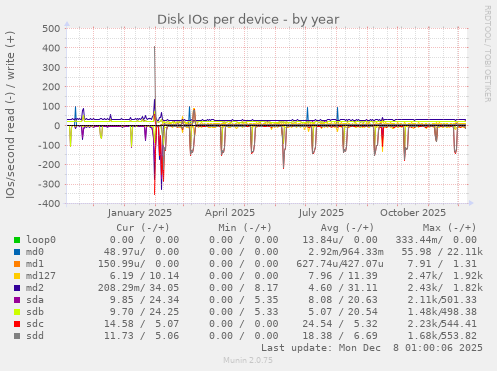Click the 'January 2025' x-axis label
The width and height of the screenshot is (497, 371).
click(140, 213)
